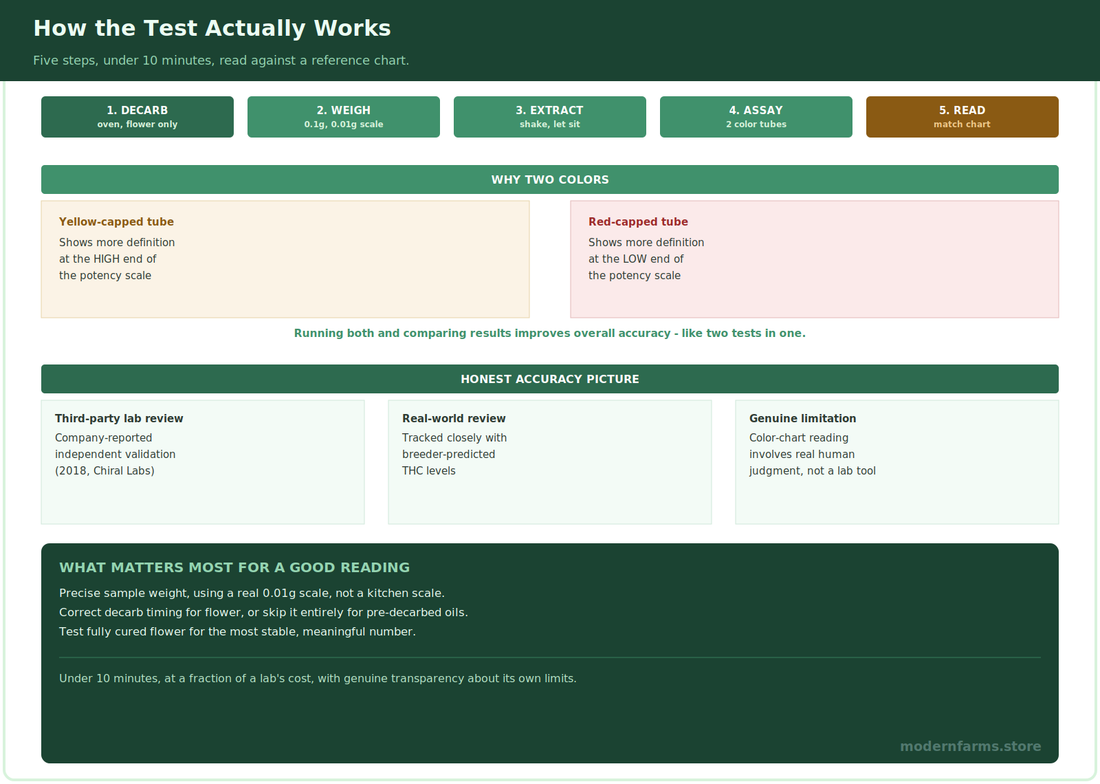Click 'at the LOW end of' text
1100x784 pixels.
pyautogui.click(x=636, y=259)
